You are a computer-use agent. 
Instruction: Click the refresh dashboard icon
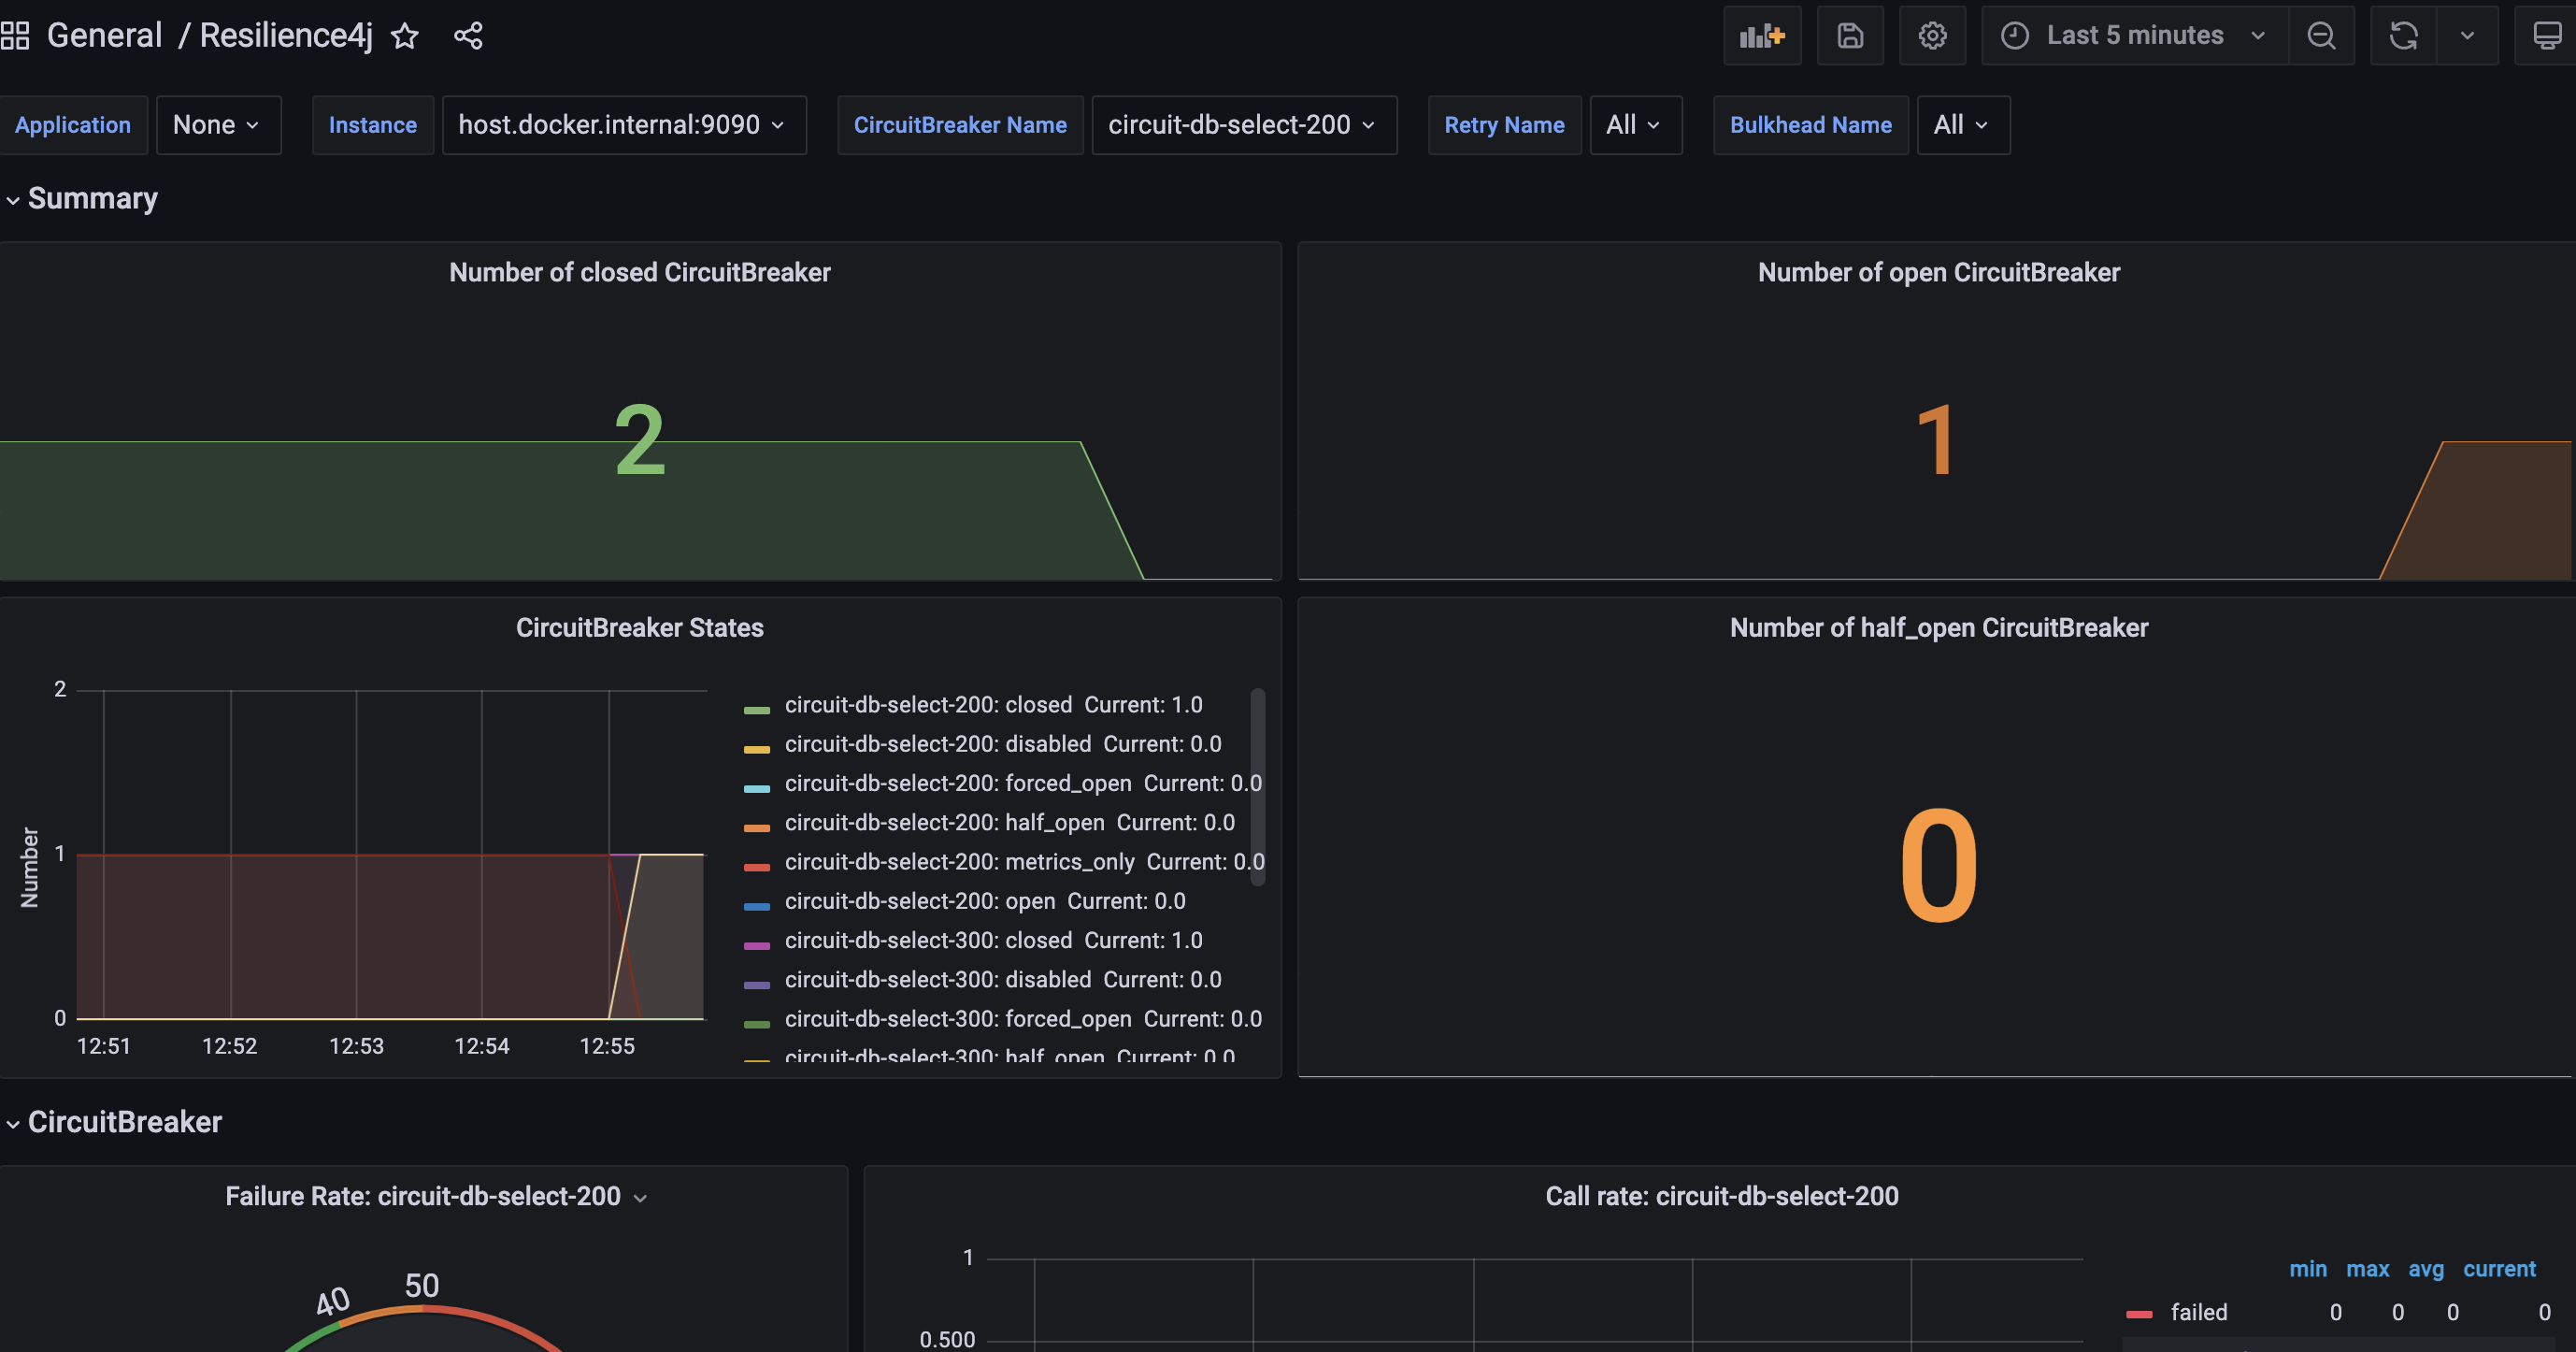click(x=2404, y=36)
